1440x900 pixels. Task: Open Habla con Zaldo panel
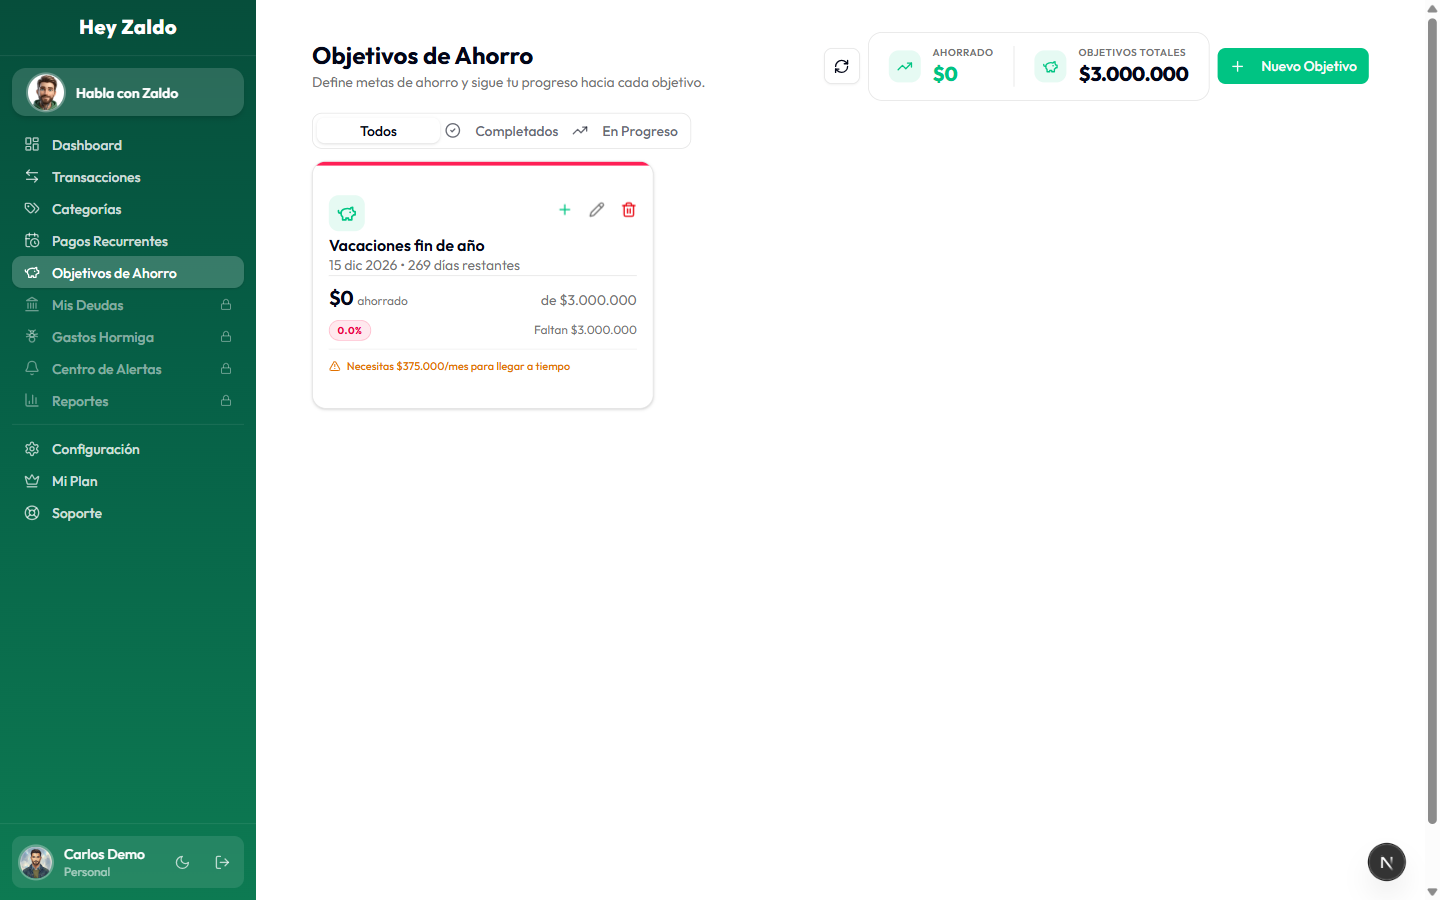pyautogui.click(x=127, y=92)
